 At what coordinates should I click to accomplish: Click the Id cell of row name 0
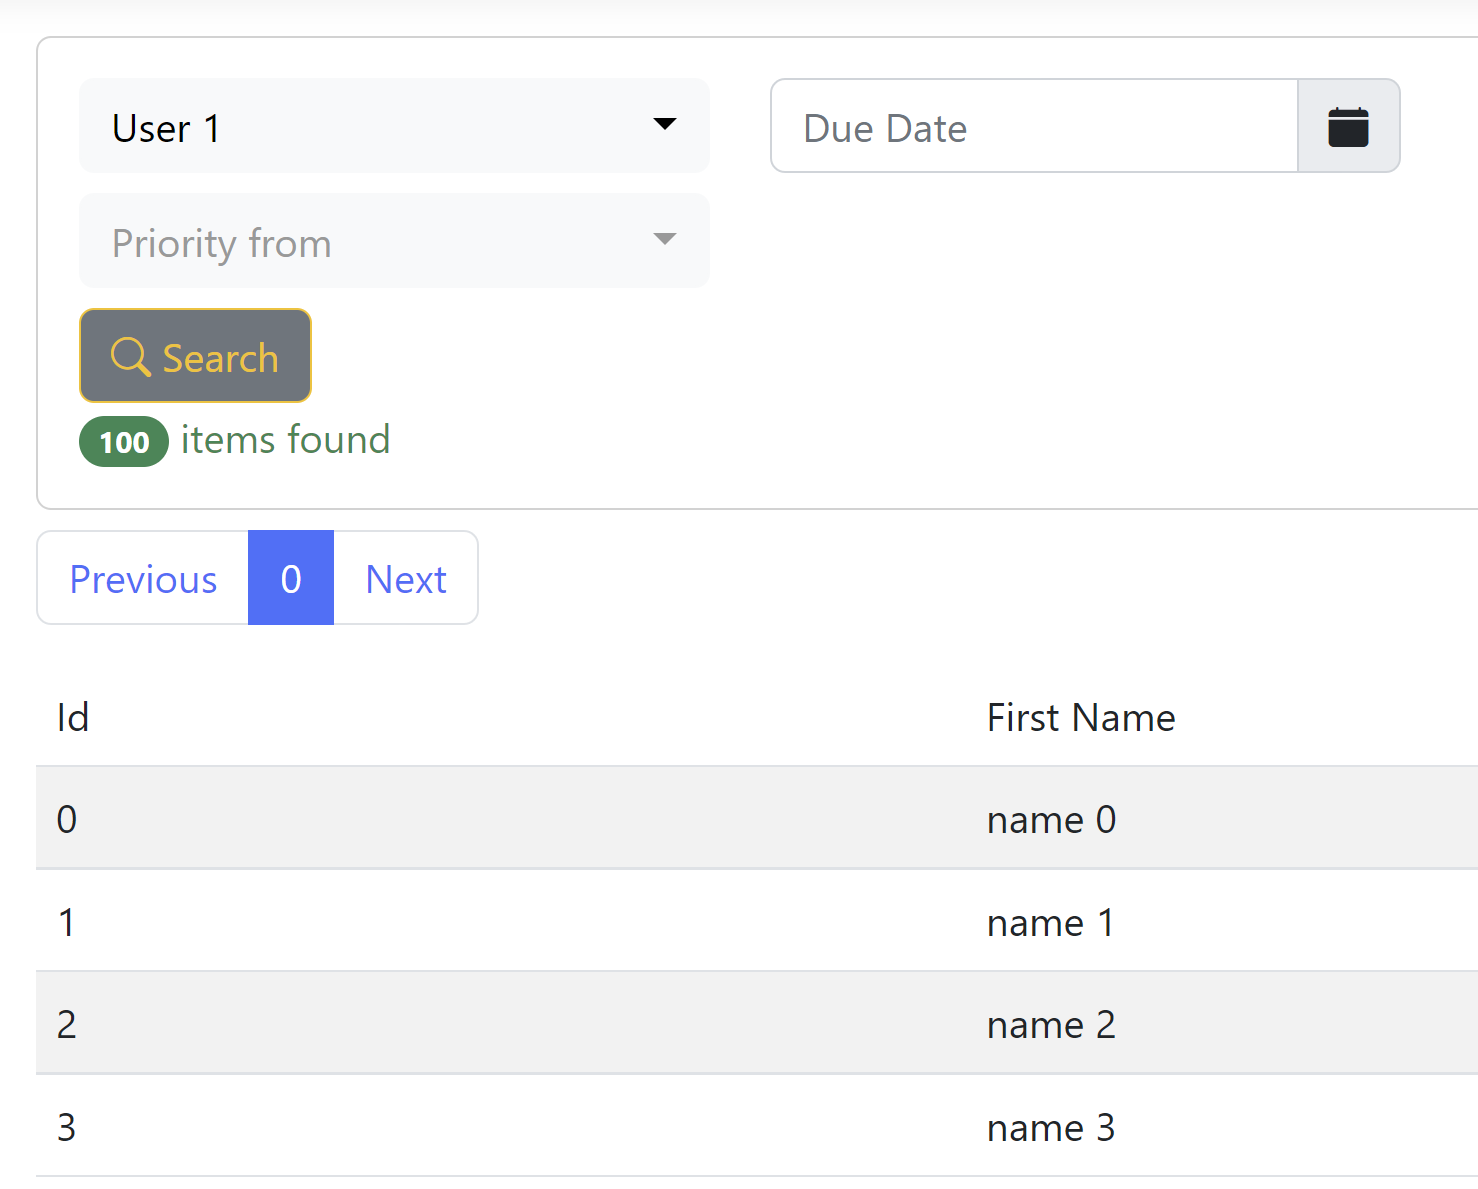67,820
